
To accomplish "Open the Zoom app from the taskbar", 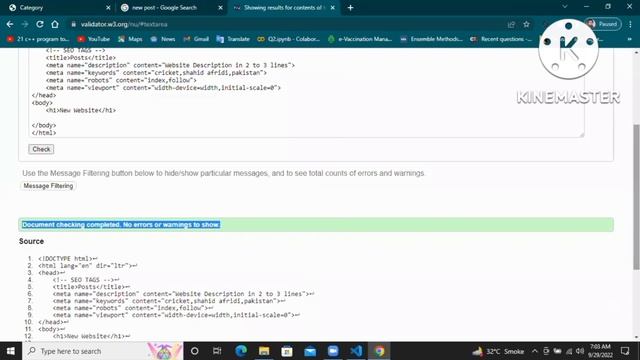I will pyautogui.click(x=333, y=351).
